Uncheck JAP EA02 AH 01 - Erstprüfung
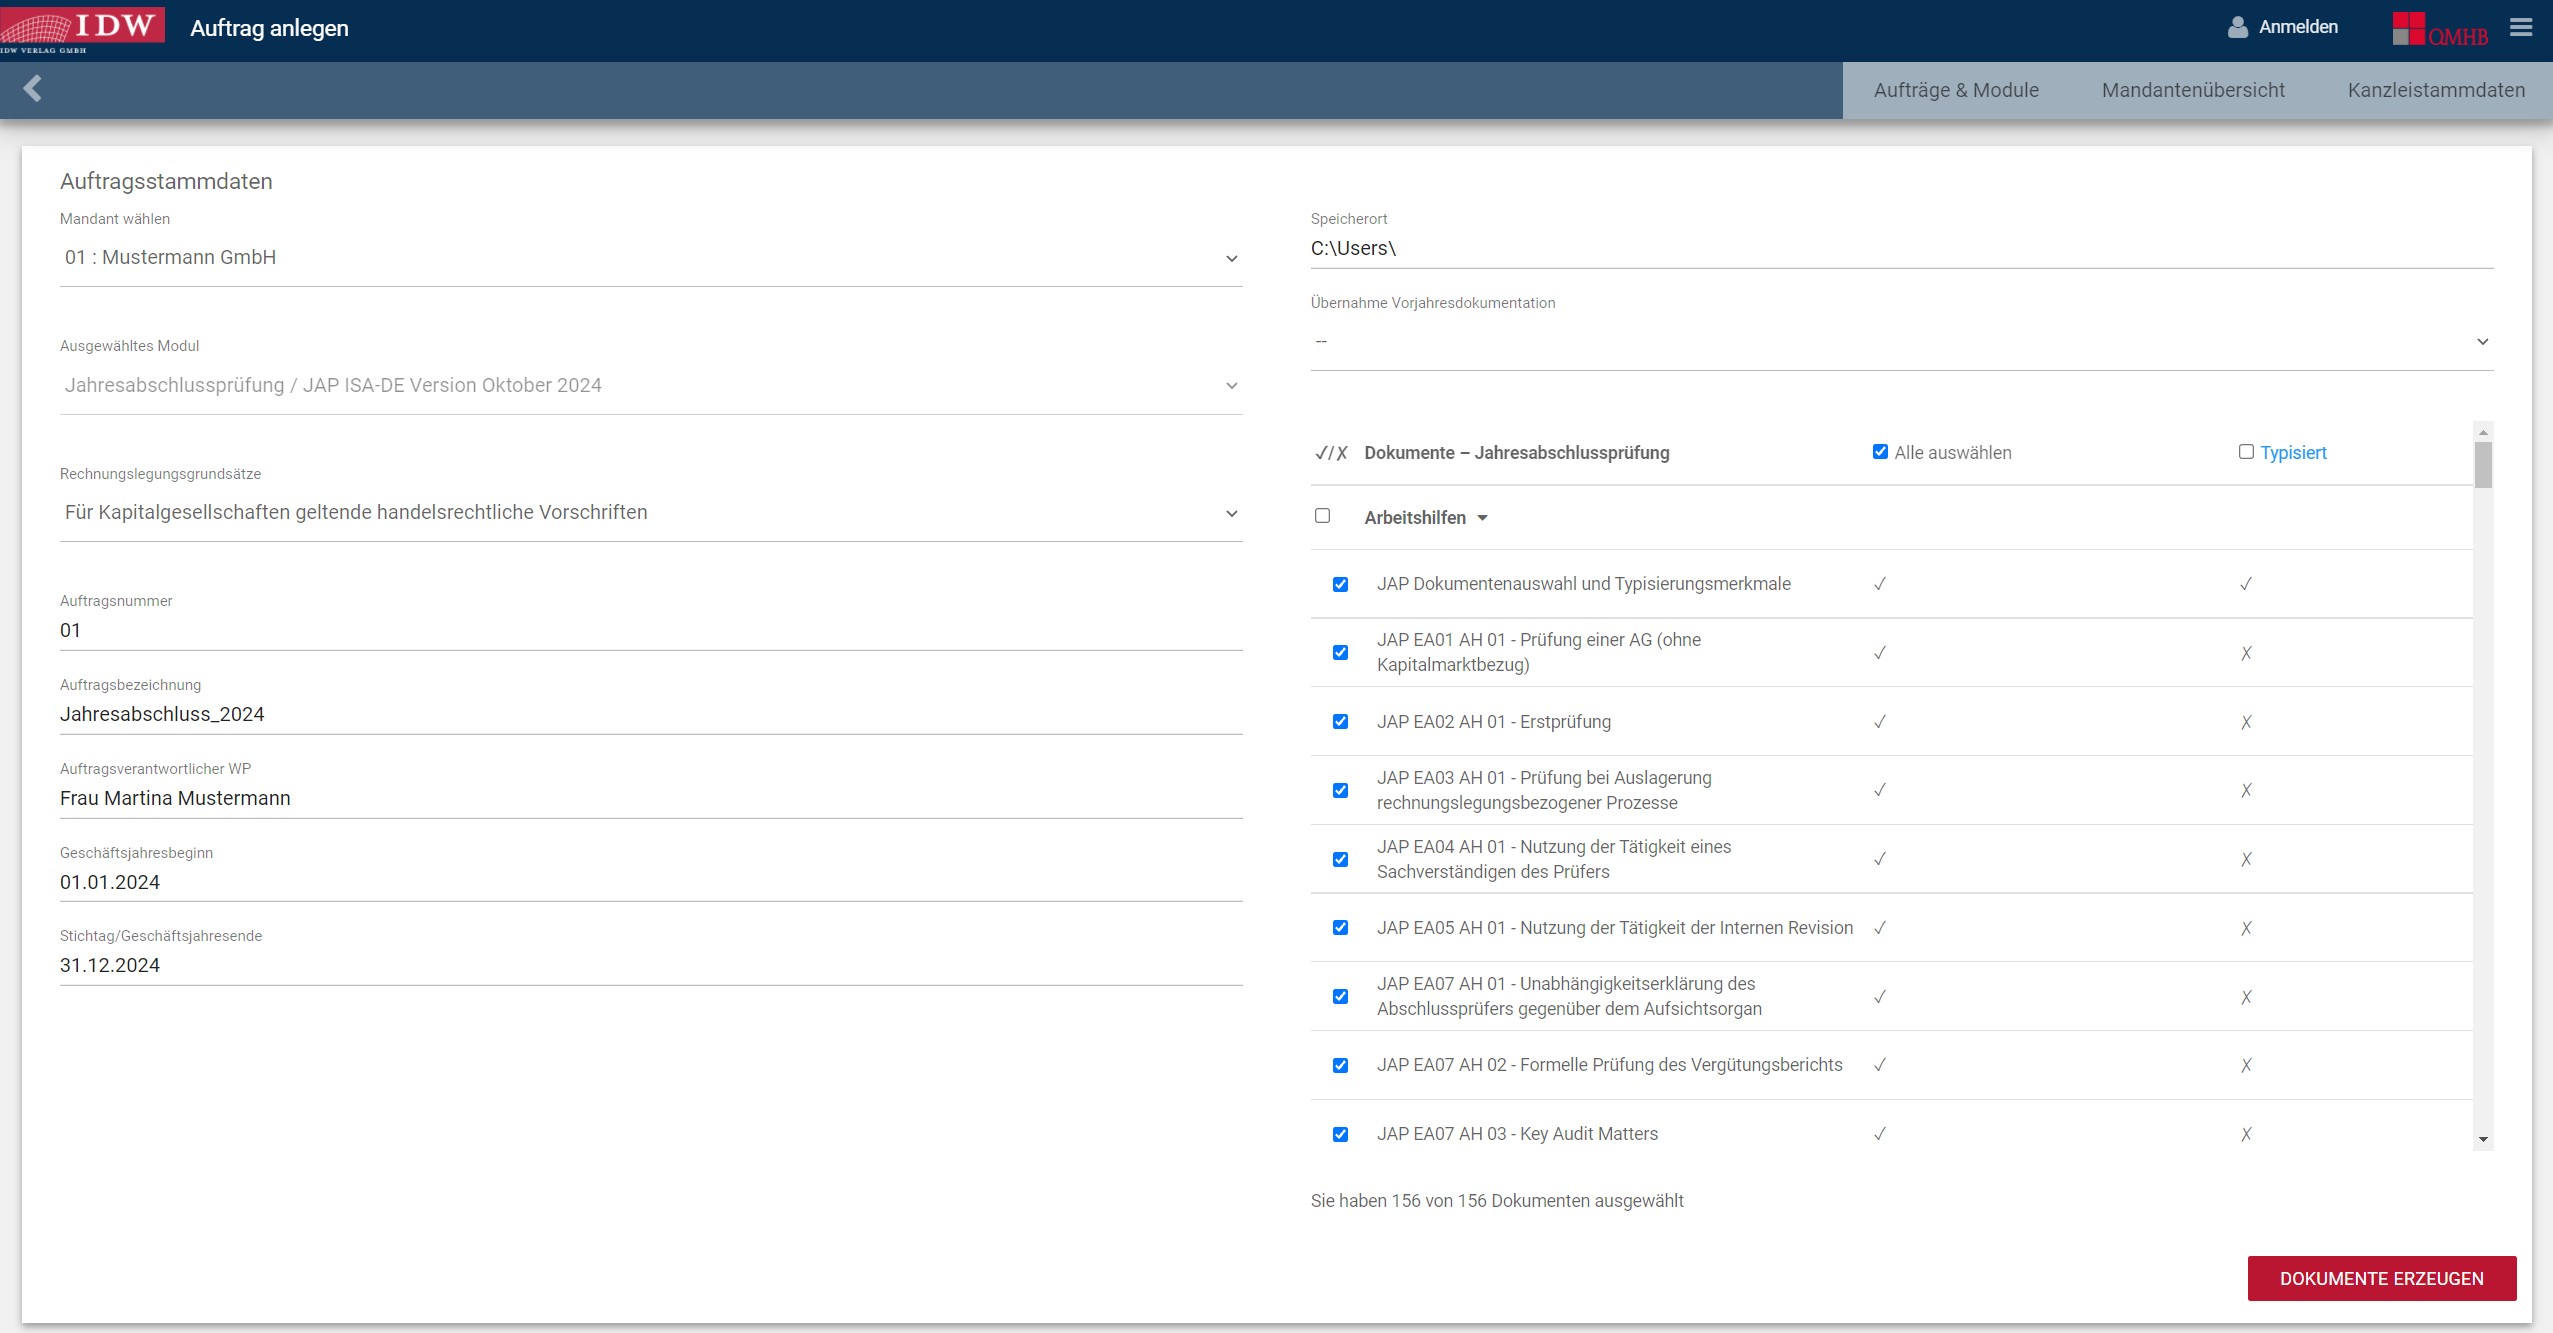This screenshot has height=1333, width=2553. click(x=1340, y=722)
